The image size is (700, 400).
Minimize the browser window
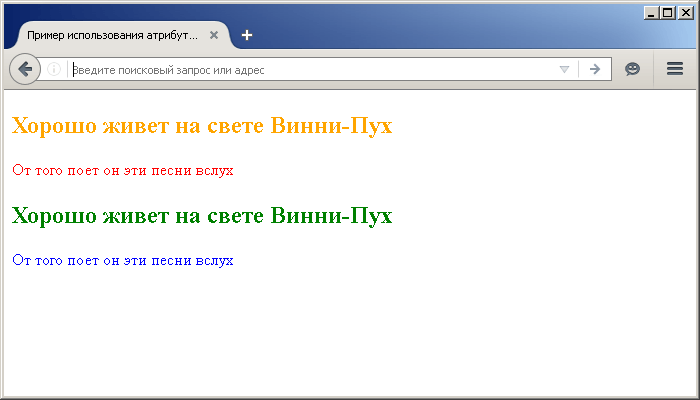pyautogui.click(x=651, y=13)
